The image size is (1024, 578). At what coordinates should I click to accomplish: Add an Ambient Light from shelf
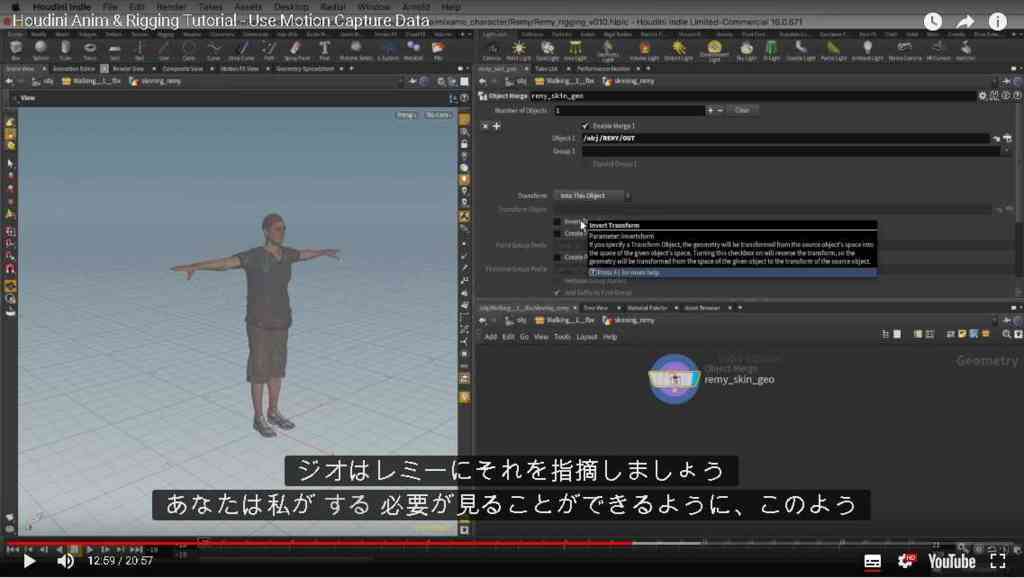pos(867,50)
